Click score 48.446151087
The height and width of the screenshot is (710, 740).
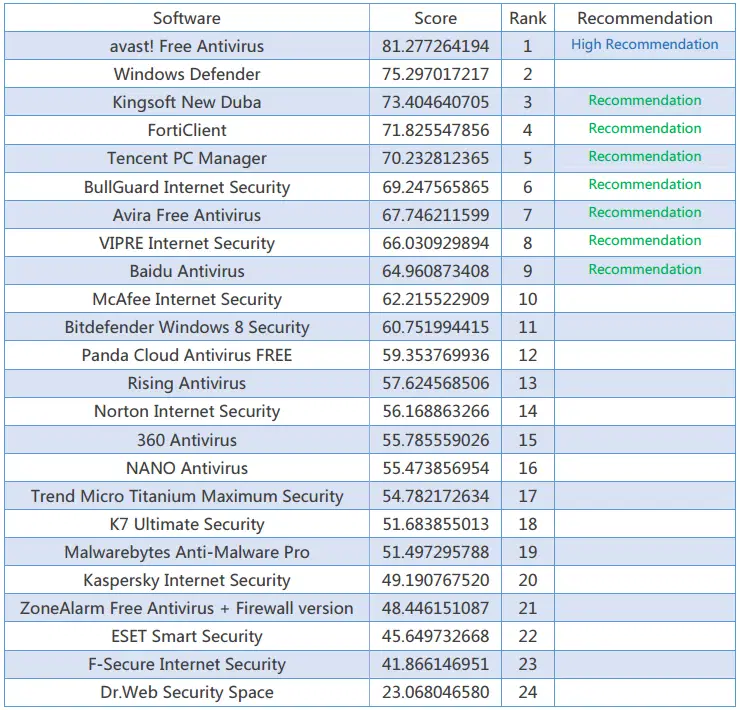(435, 609)
